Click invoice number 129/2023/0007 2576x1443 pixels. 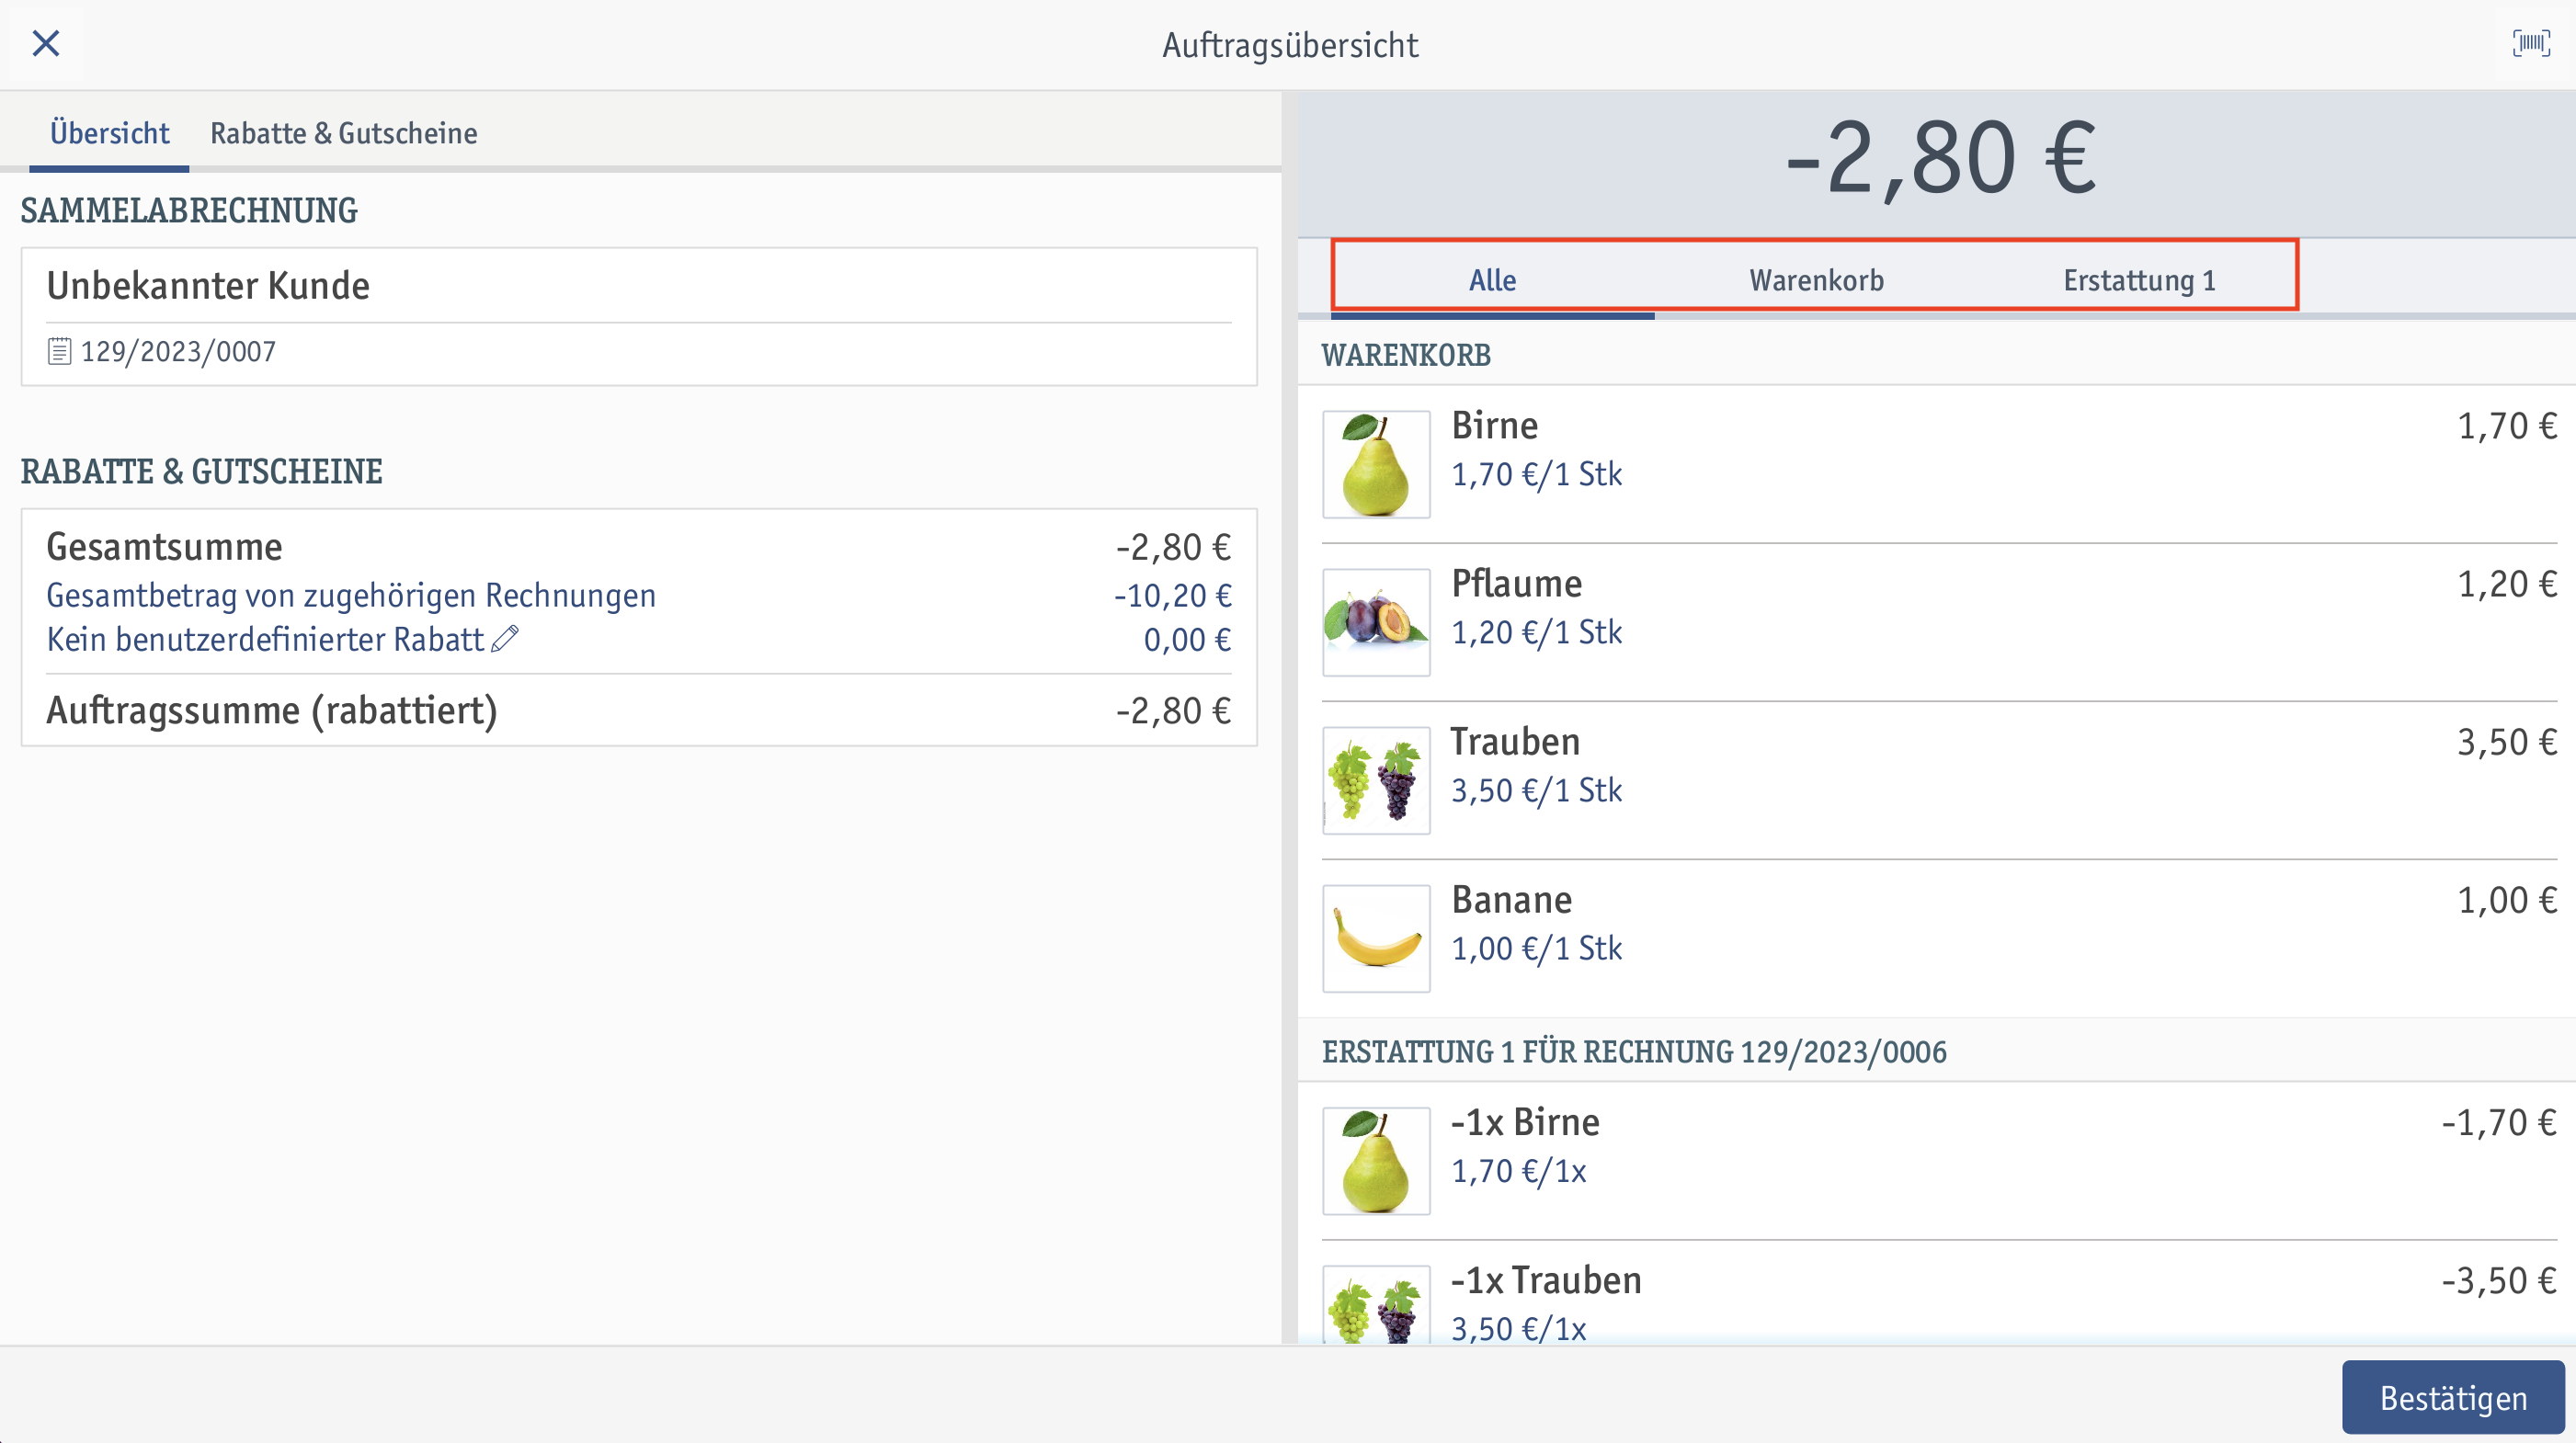(x=178, y=352)
